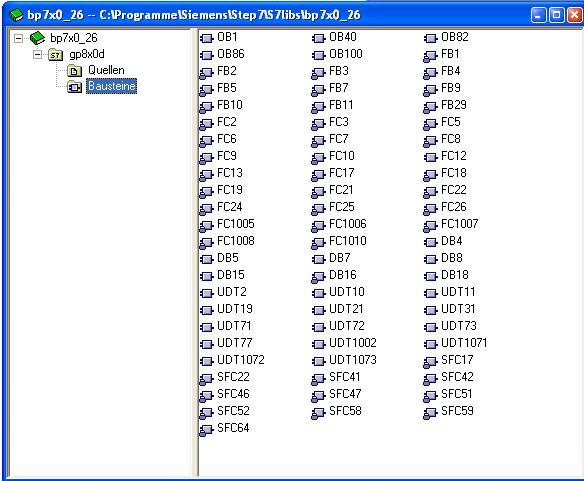Select the FB10 block name
Screen dimensions: 584x481
tap(230, 105)
